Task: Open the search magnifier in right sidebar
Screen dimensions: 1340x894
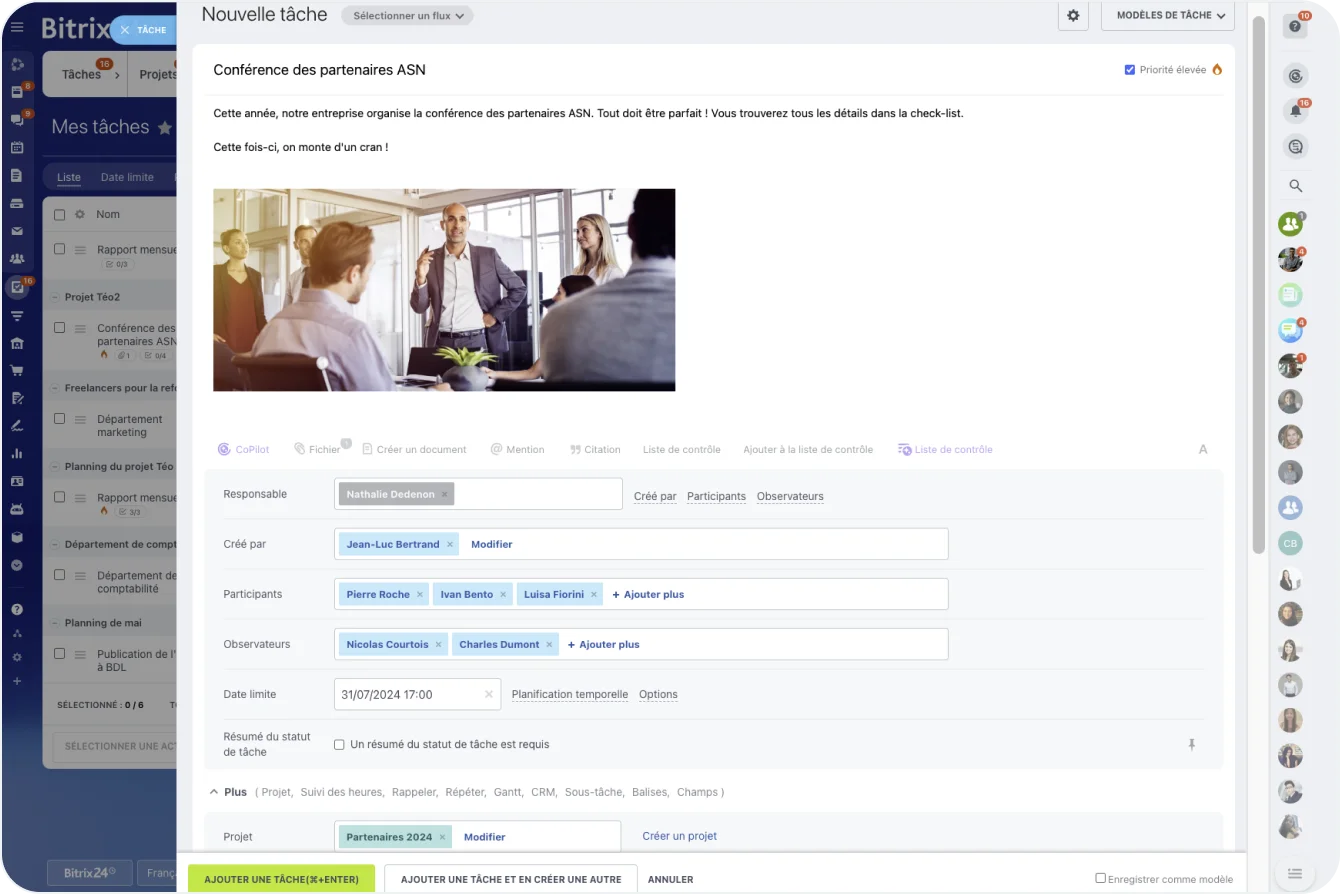Action: tap(1296, 186)
